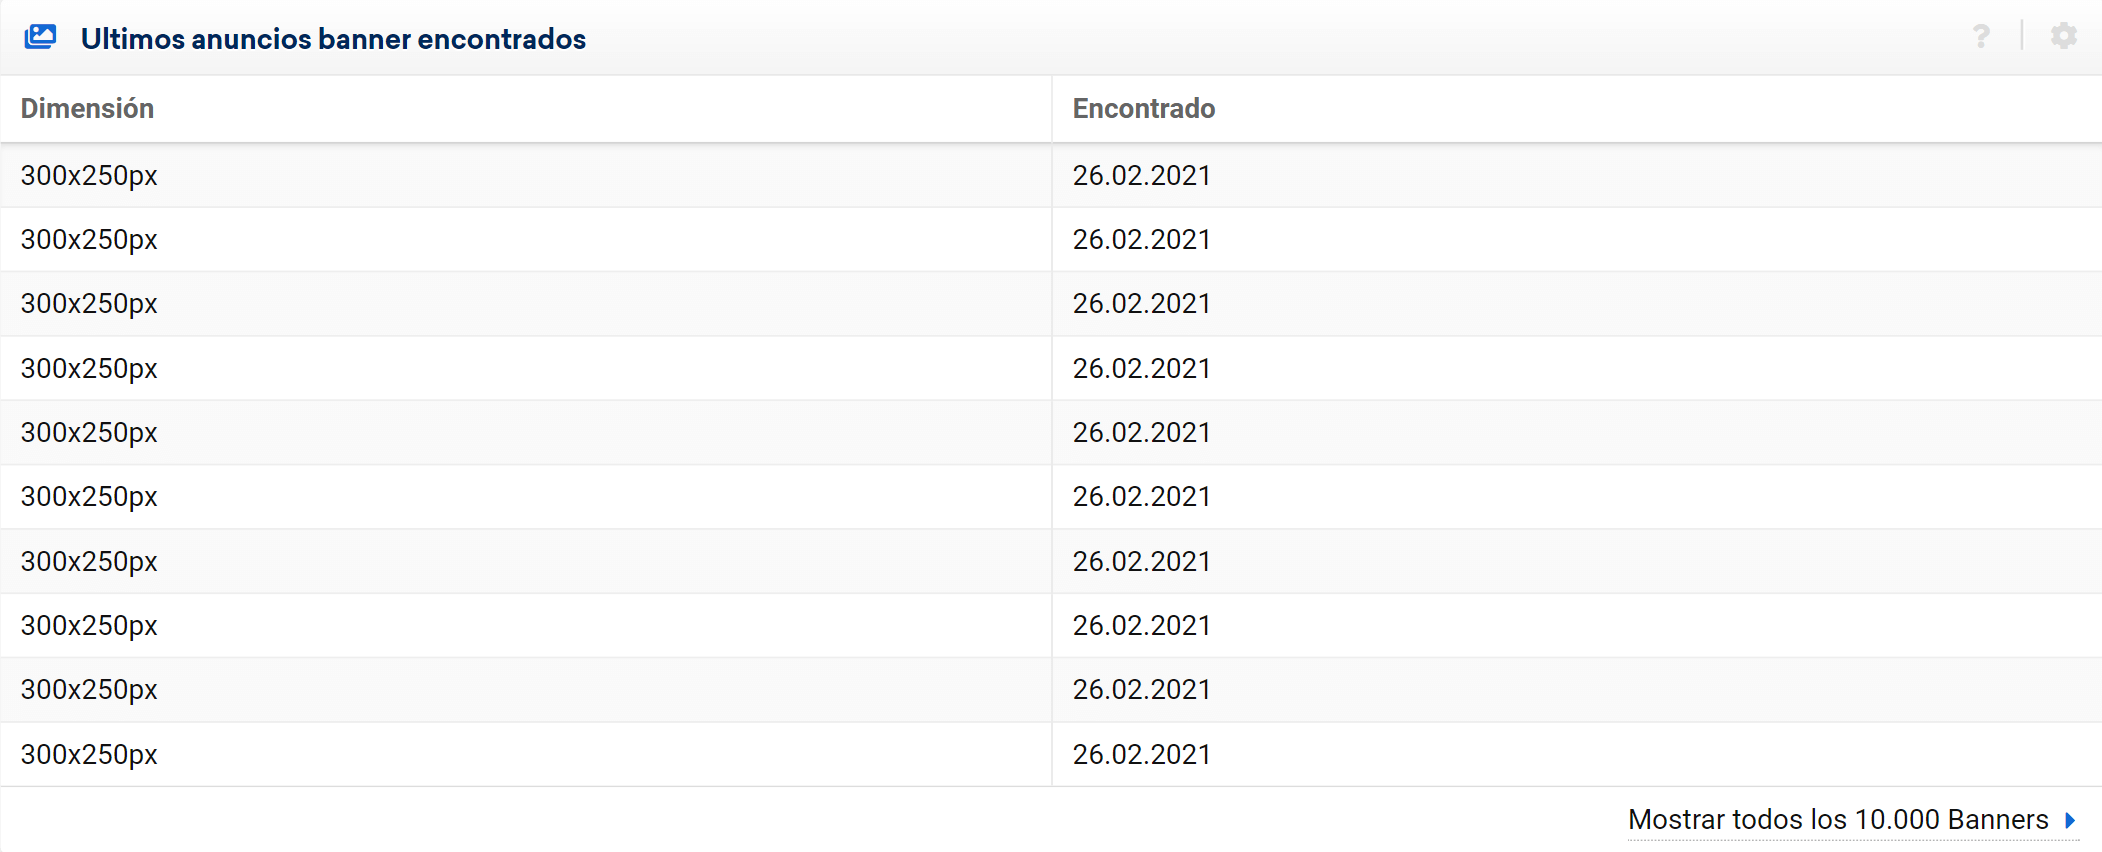Click the banner image icon beside the title
The width and height of the screenshot is (2102, 852).
coord(40,37)
